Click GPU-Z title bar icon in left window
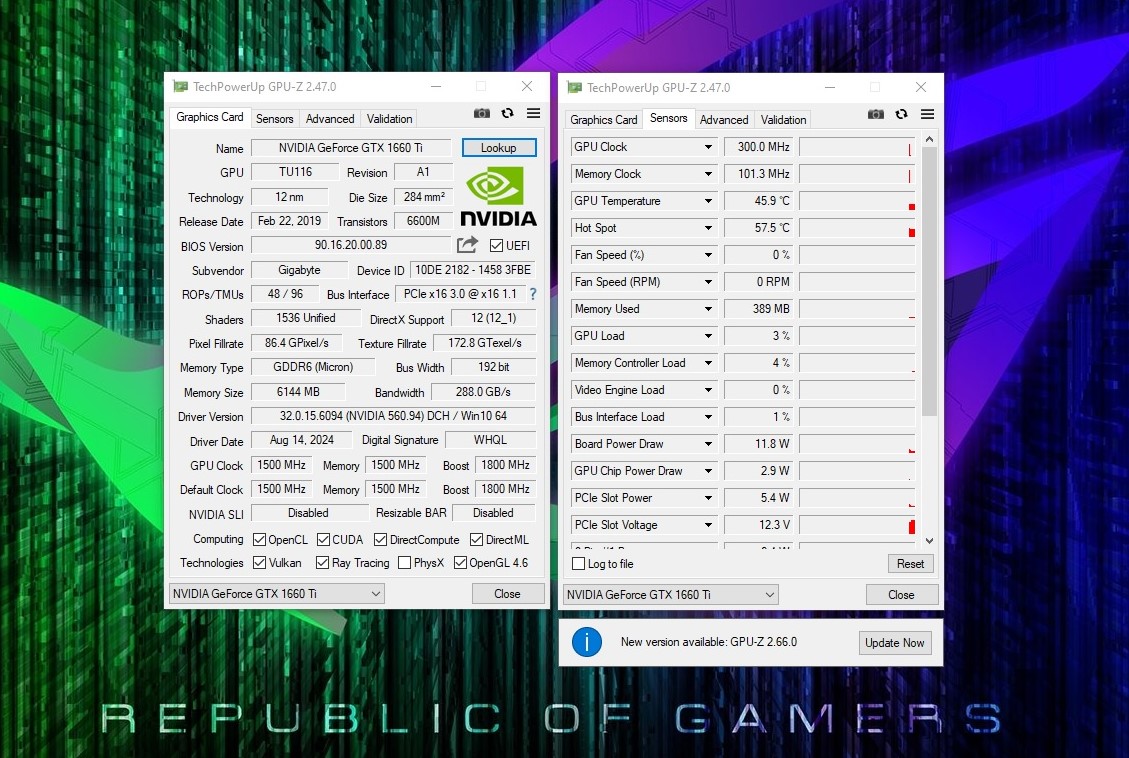The height and width of the screenshot is (758, 1129). click(x=180, y=86)
